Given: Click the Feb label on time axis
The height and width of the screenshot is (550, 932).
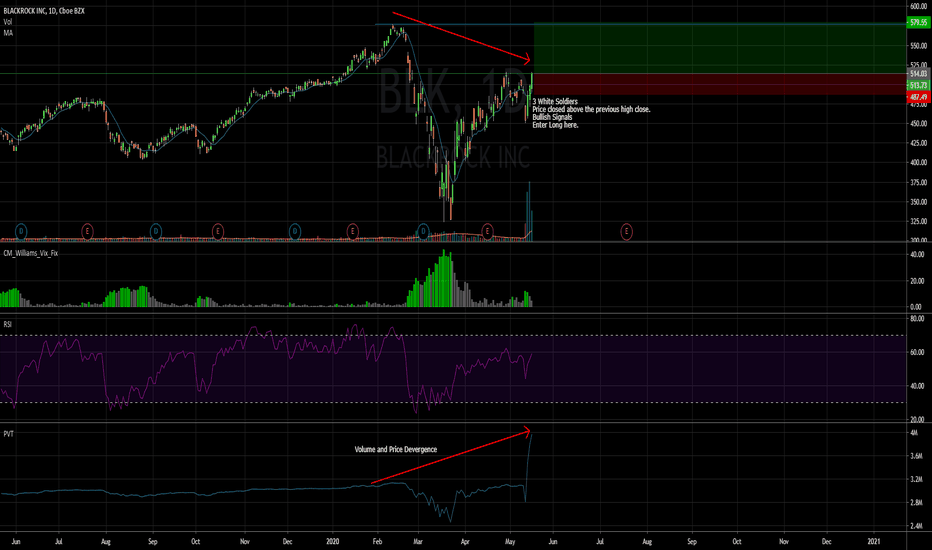Looking at the screenshot, I should [377, 542].
